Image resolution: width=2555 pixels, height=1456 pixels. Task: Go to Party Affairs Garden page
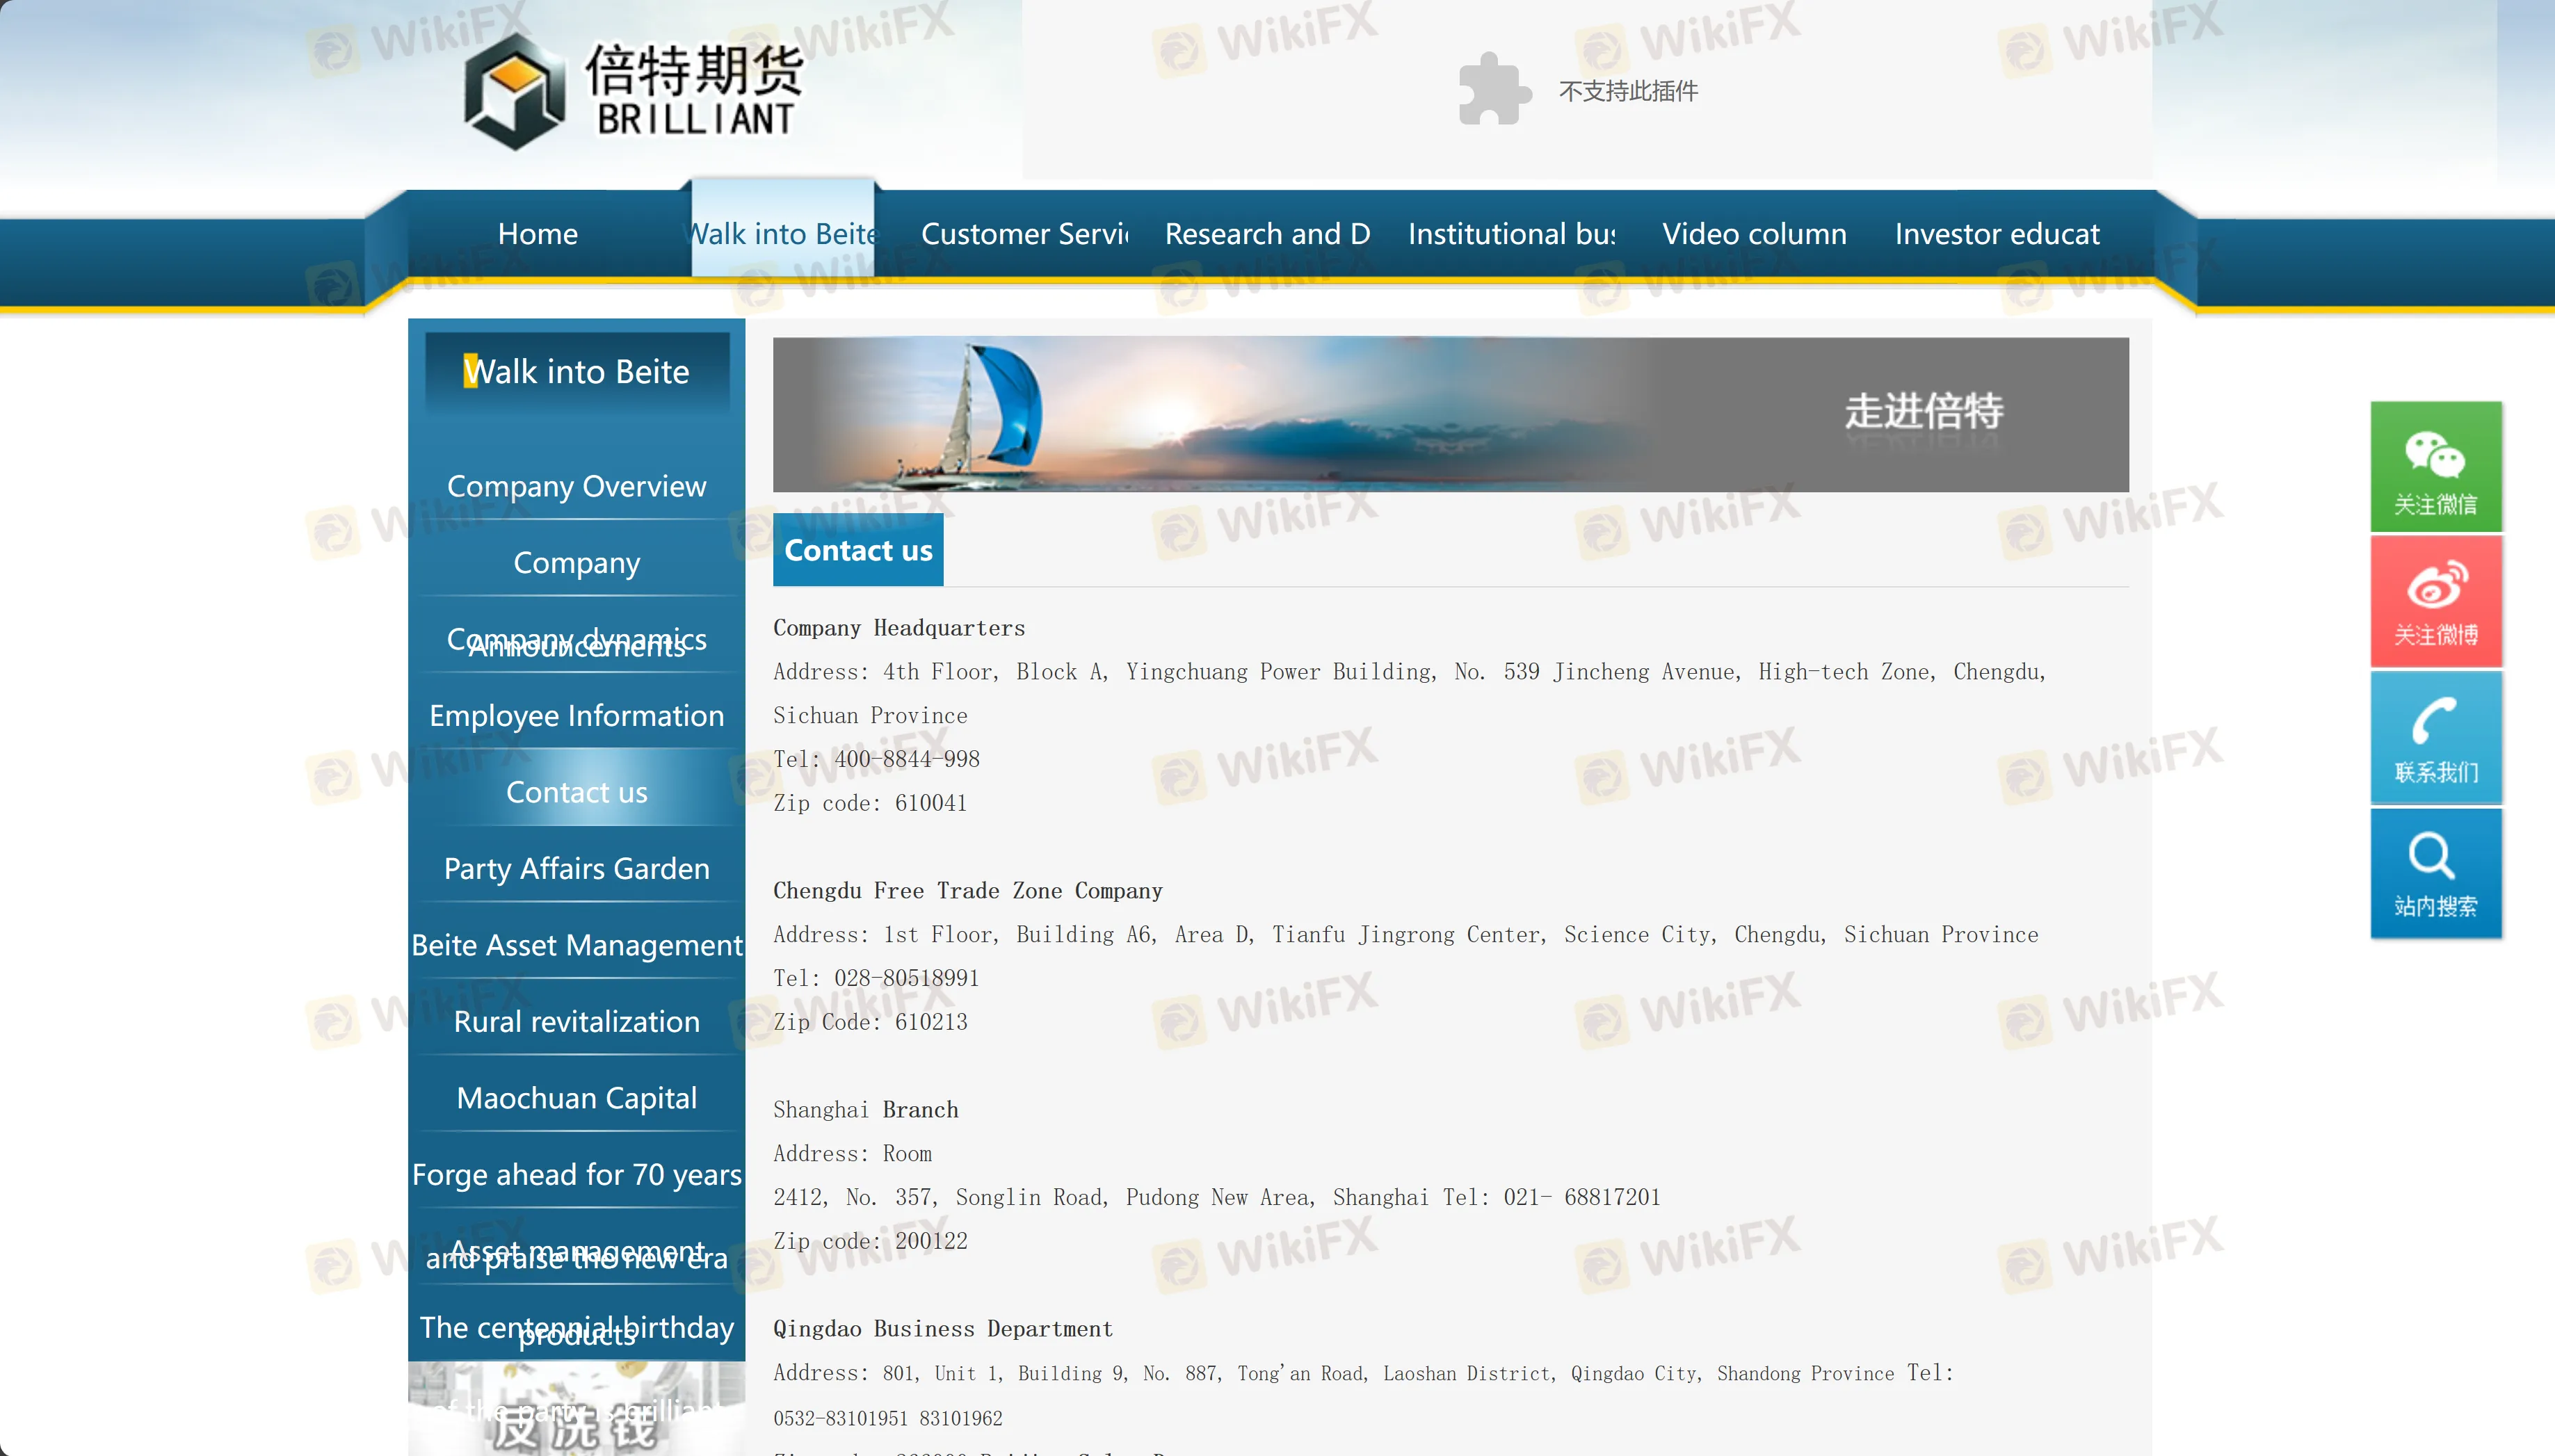[577, 868]
